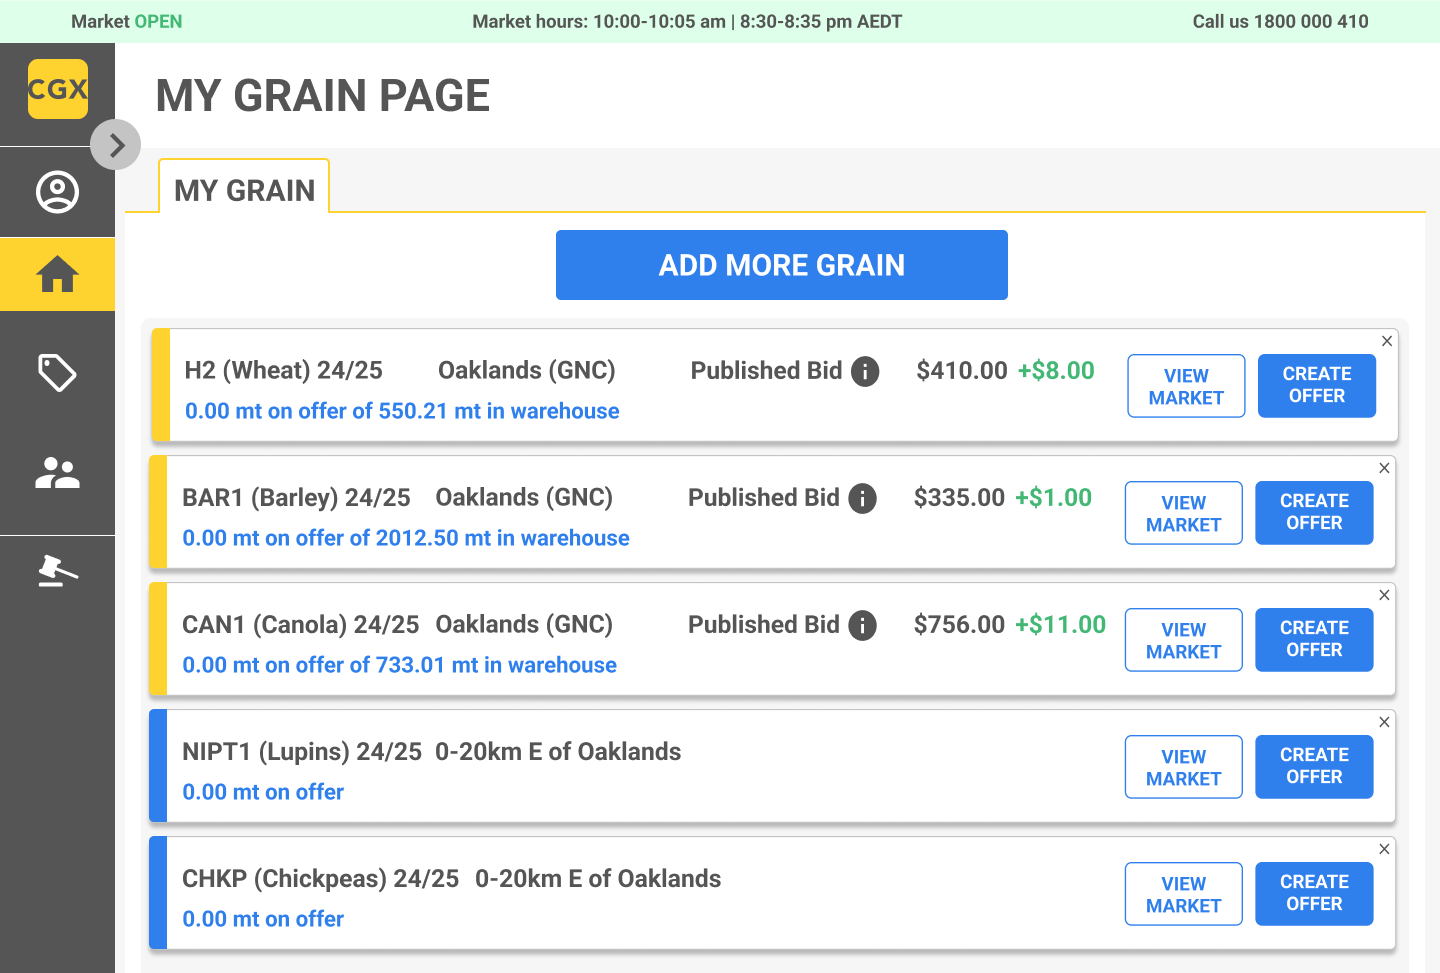Click '0-20km E of Oaklands' in Lupins row
1440x973 pixels.
coord(558,752)
